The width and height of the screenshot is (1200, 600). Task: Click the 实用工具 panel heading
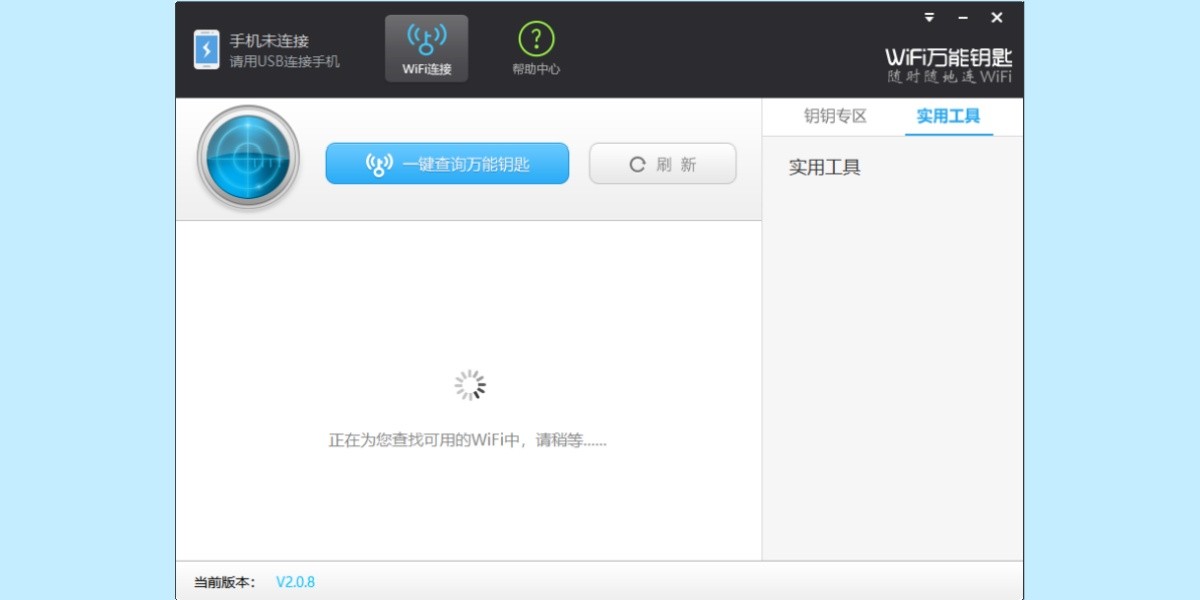pyautogui.click(x=825, y=168)
